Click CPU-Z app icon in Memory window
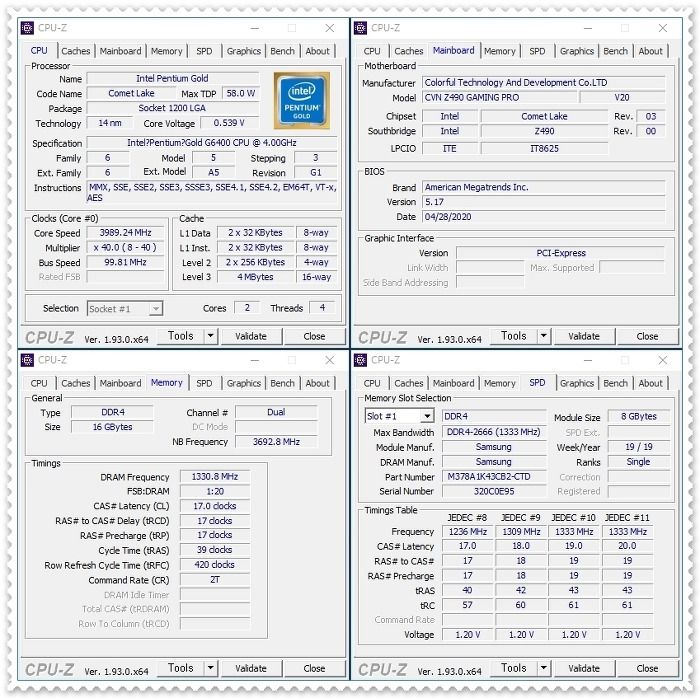 [x=27, y=360]
